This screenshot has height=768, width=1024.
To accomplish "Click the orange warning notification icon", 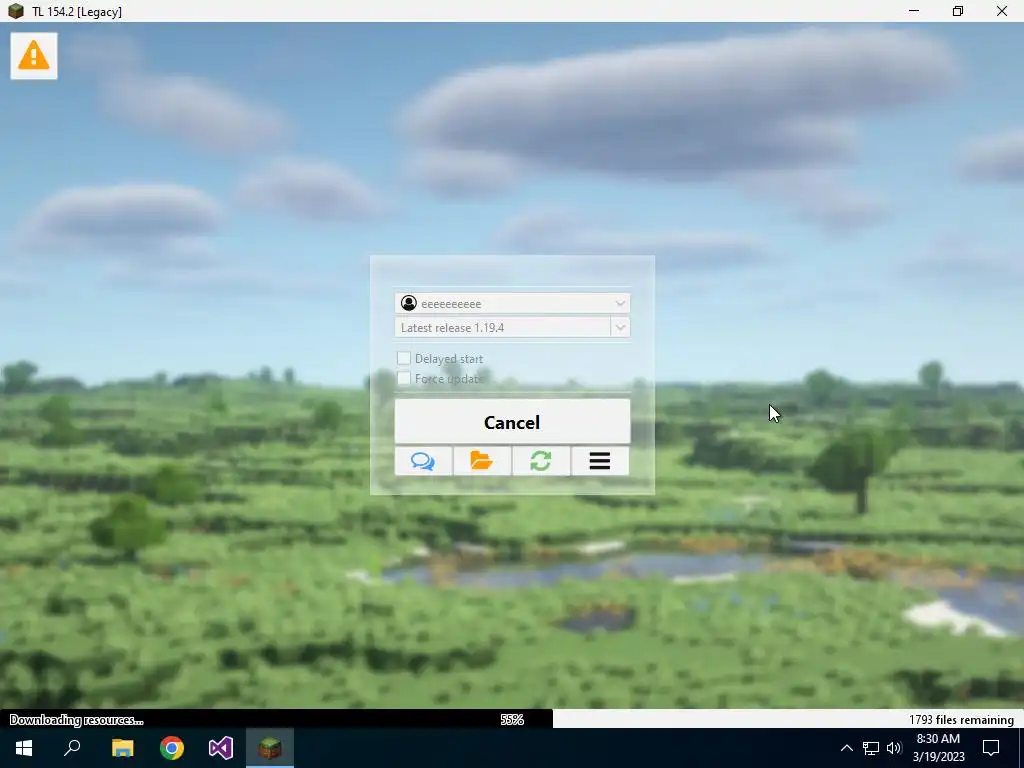I will (x=34, y=56).
